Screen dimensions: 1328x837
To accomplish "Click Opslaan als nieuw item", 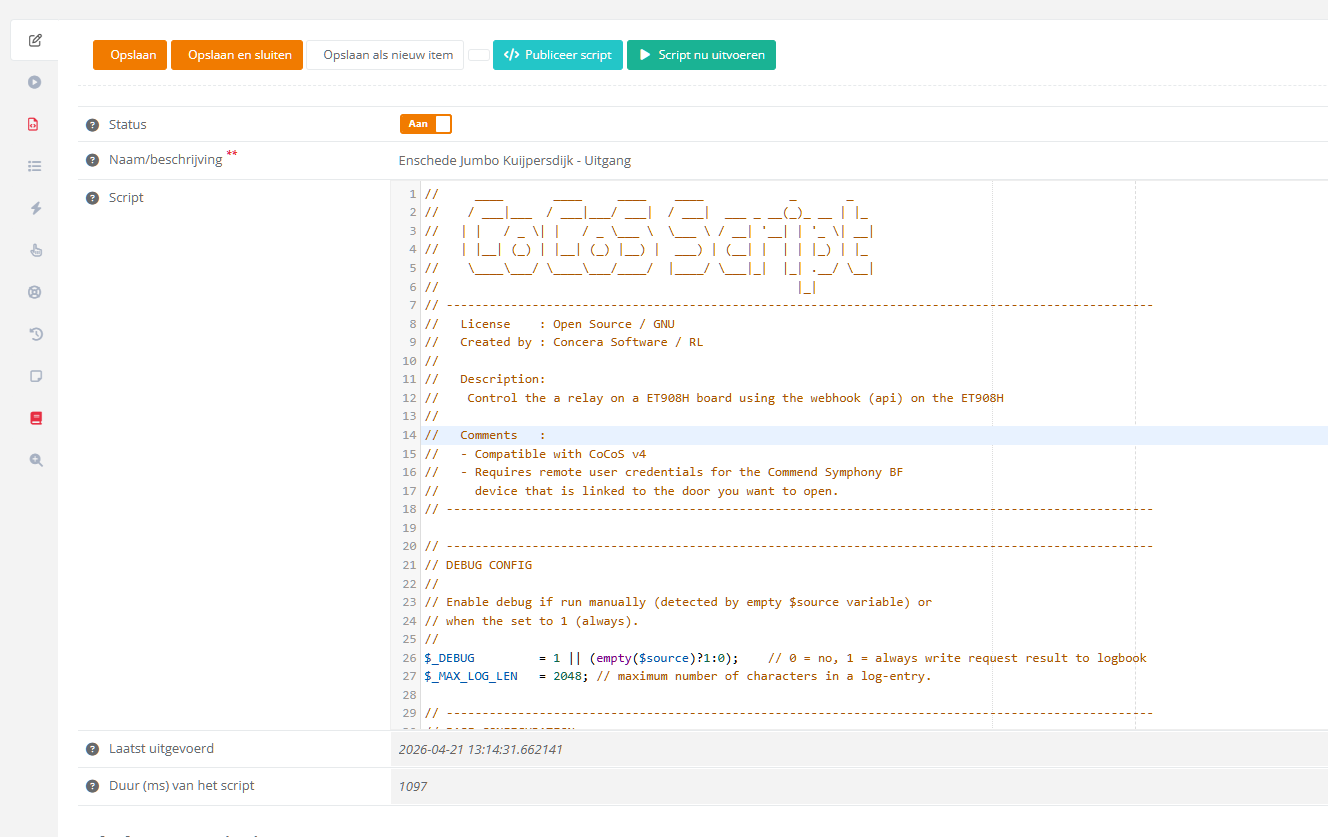I will [387, 55].
